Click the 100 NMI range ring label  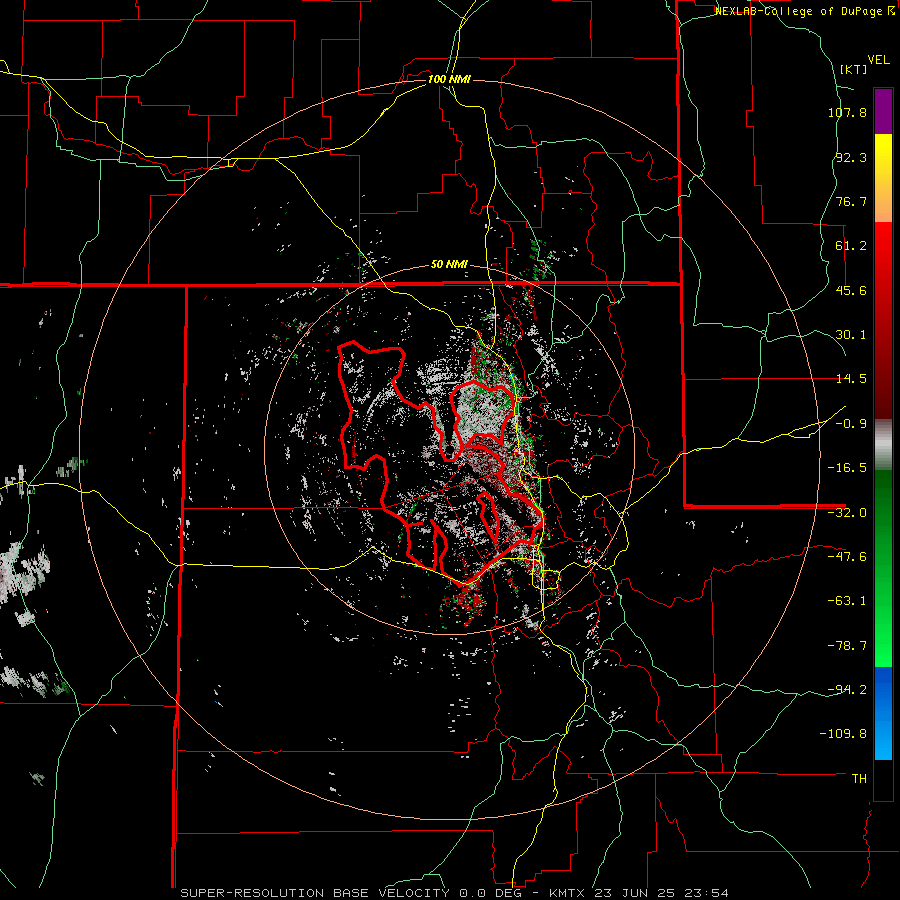click(449, 79)
